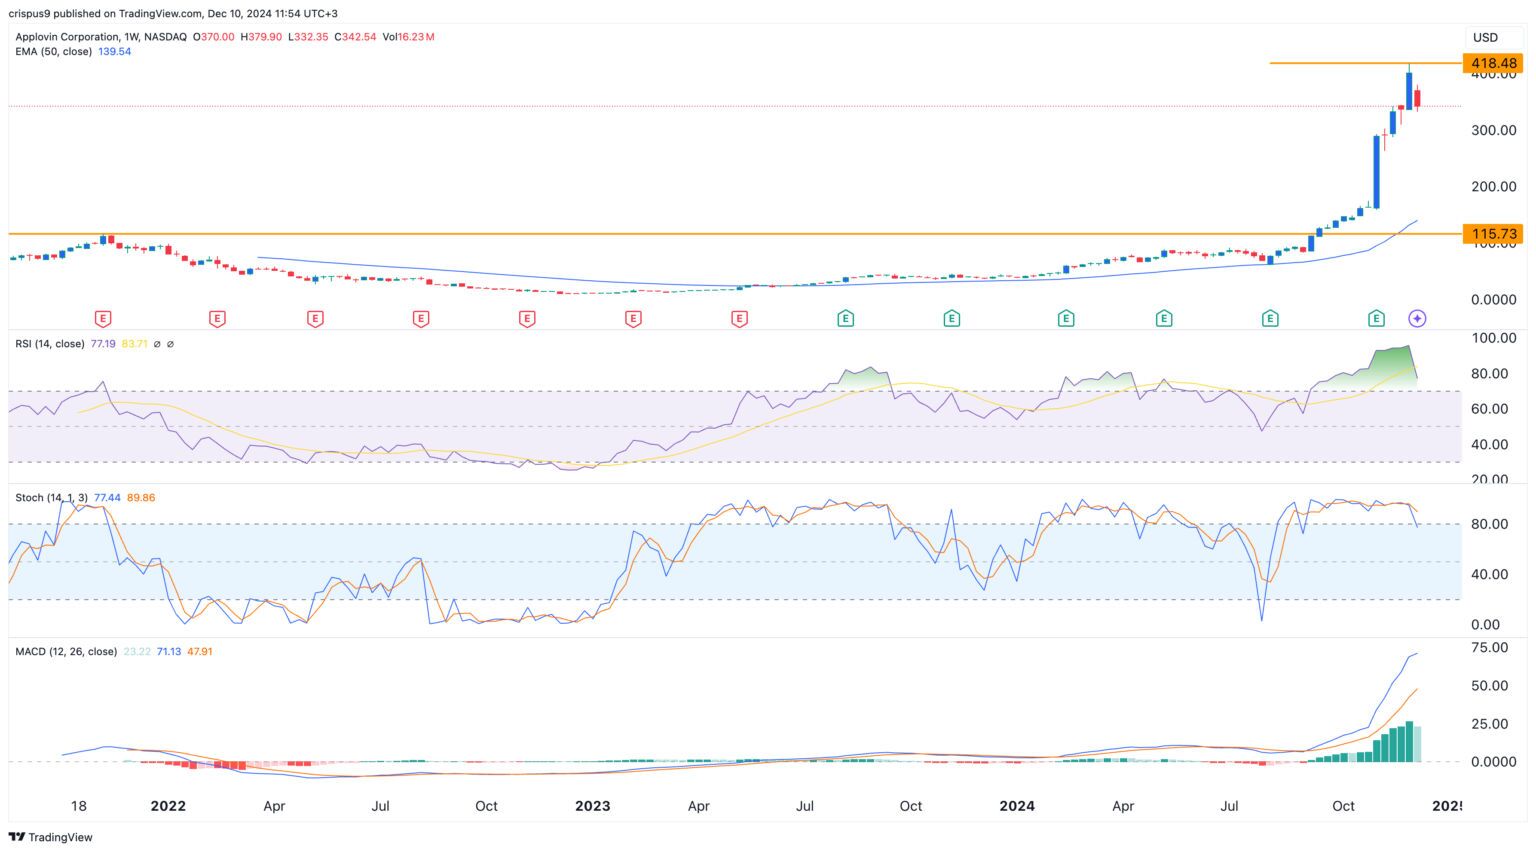Click the orange 115.73 price label
Image resolution: width=1536 pixels, height=852 pixels.
(1494, 234)
